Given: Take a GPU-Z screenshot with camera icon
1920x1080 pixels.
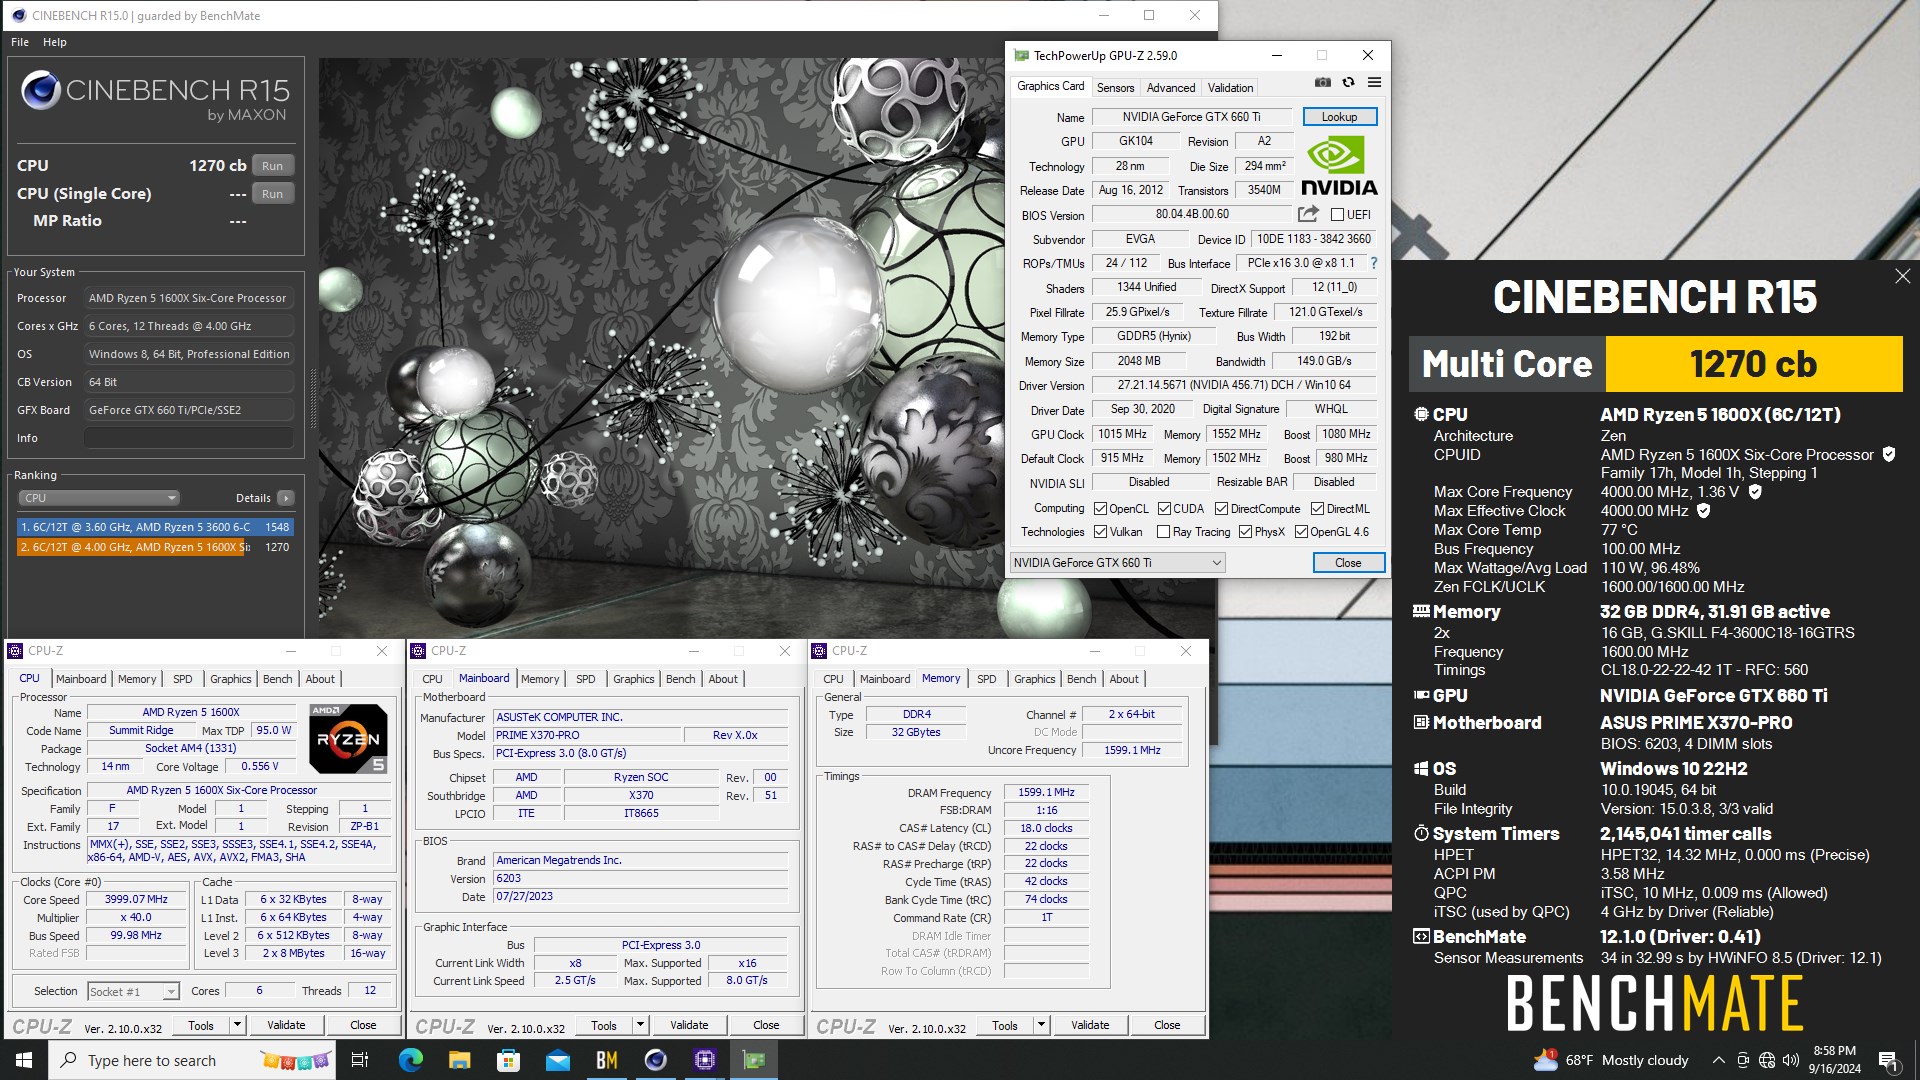Looking at the screenshot, I should point(1323,83).
